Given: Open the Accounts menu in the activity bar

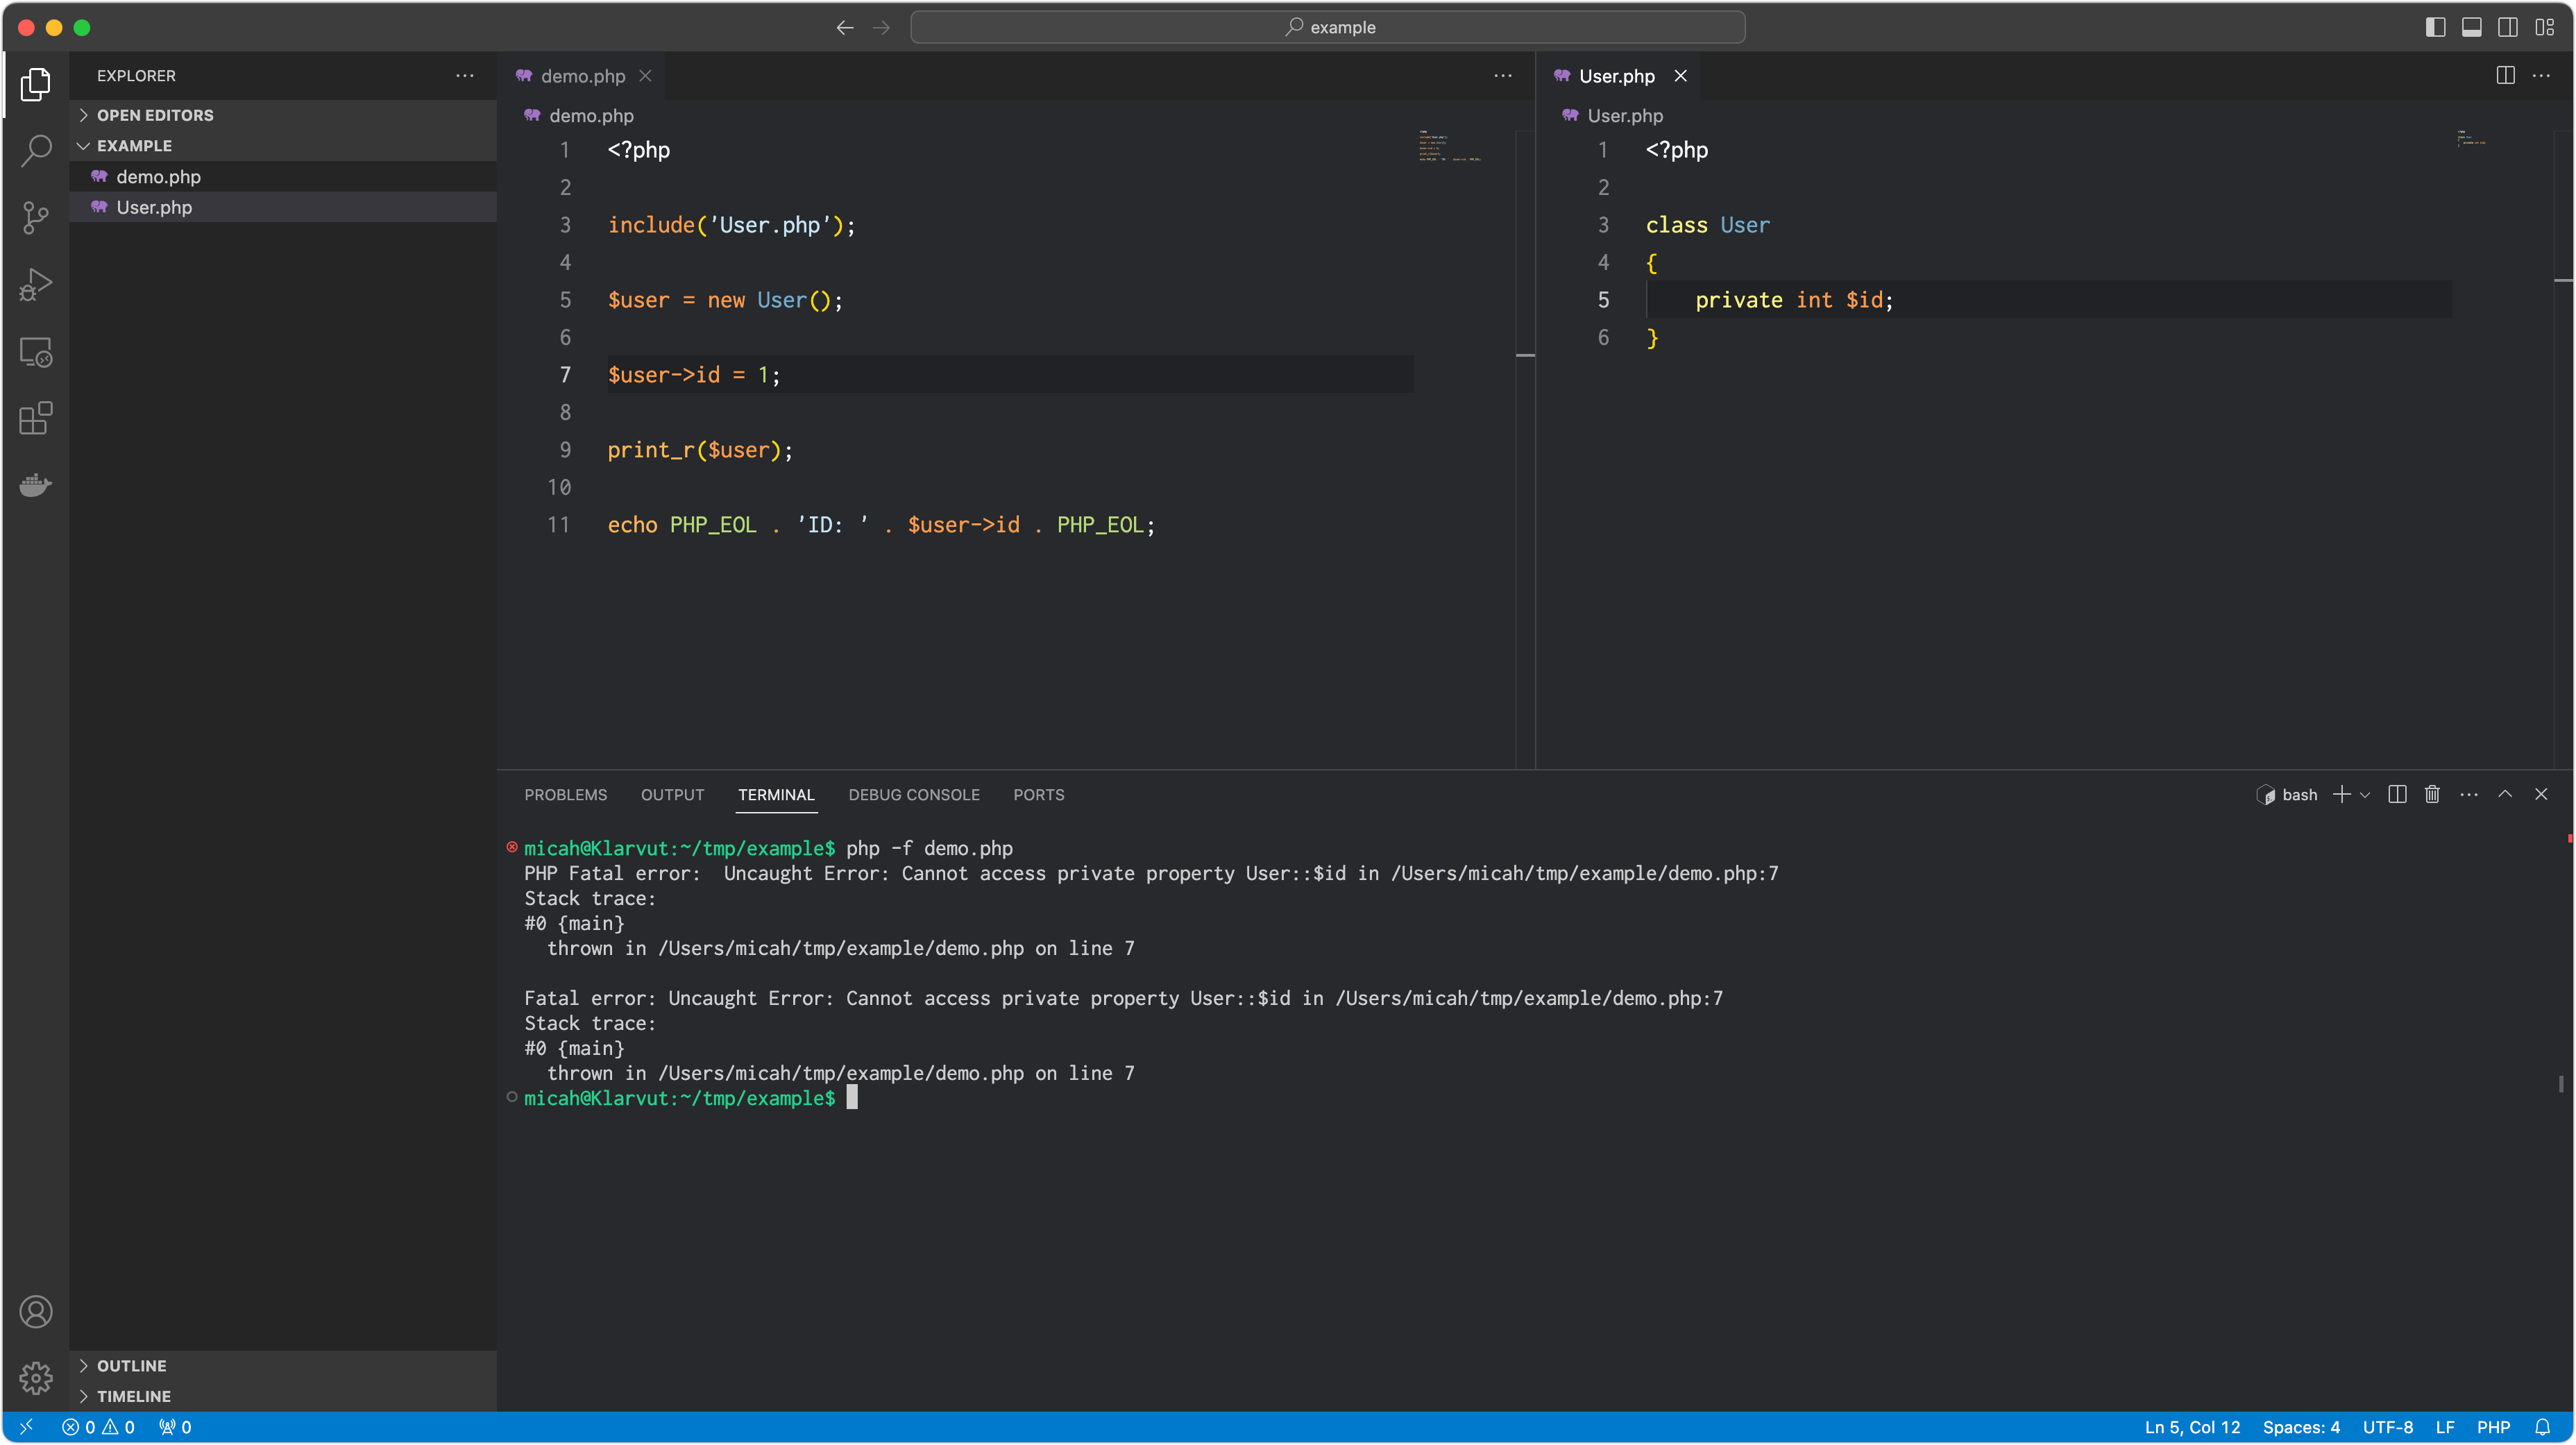Looking at the screenshot, I should (36, 1311).
